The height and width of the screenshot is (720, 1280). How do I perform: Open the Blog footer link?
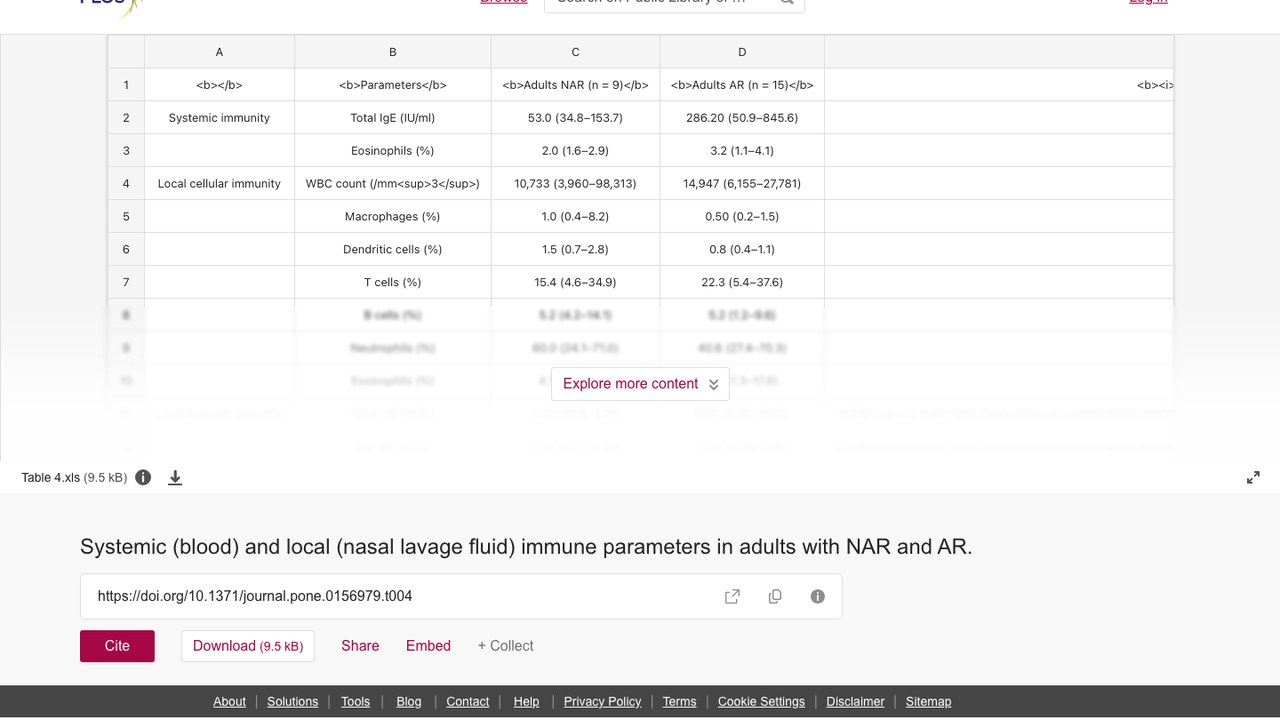pyautogui.click(x=409, y=702)
